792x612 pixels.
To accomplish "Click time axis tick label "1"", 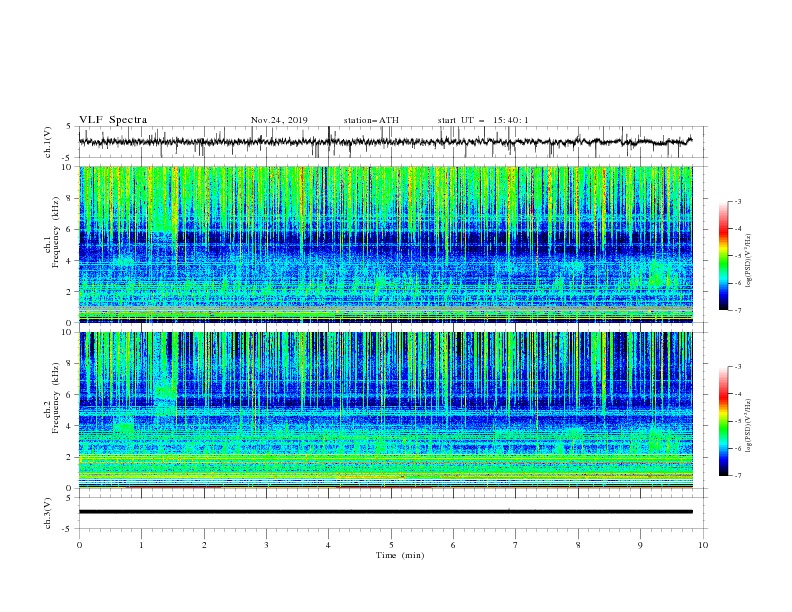I will point(142,545).
